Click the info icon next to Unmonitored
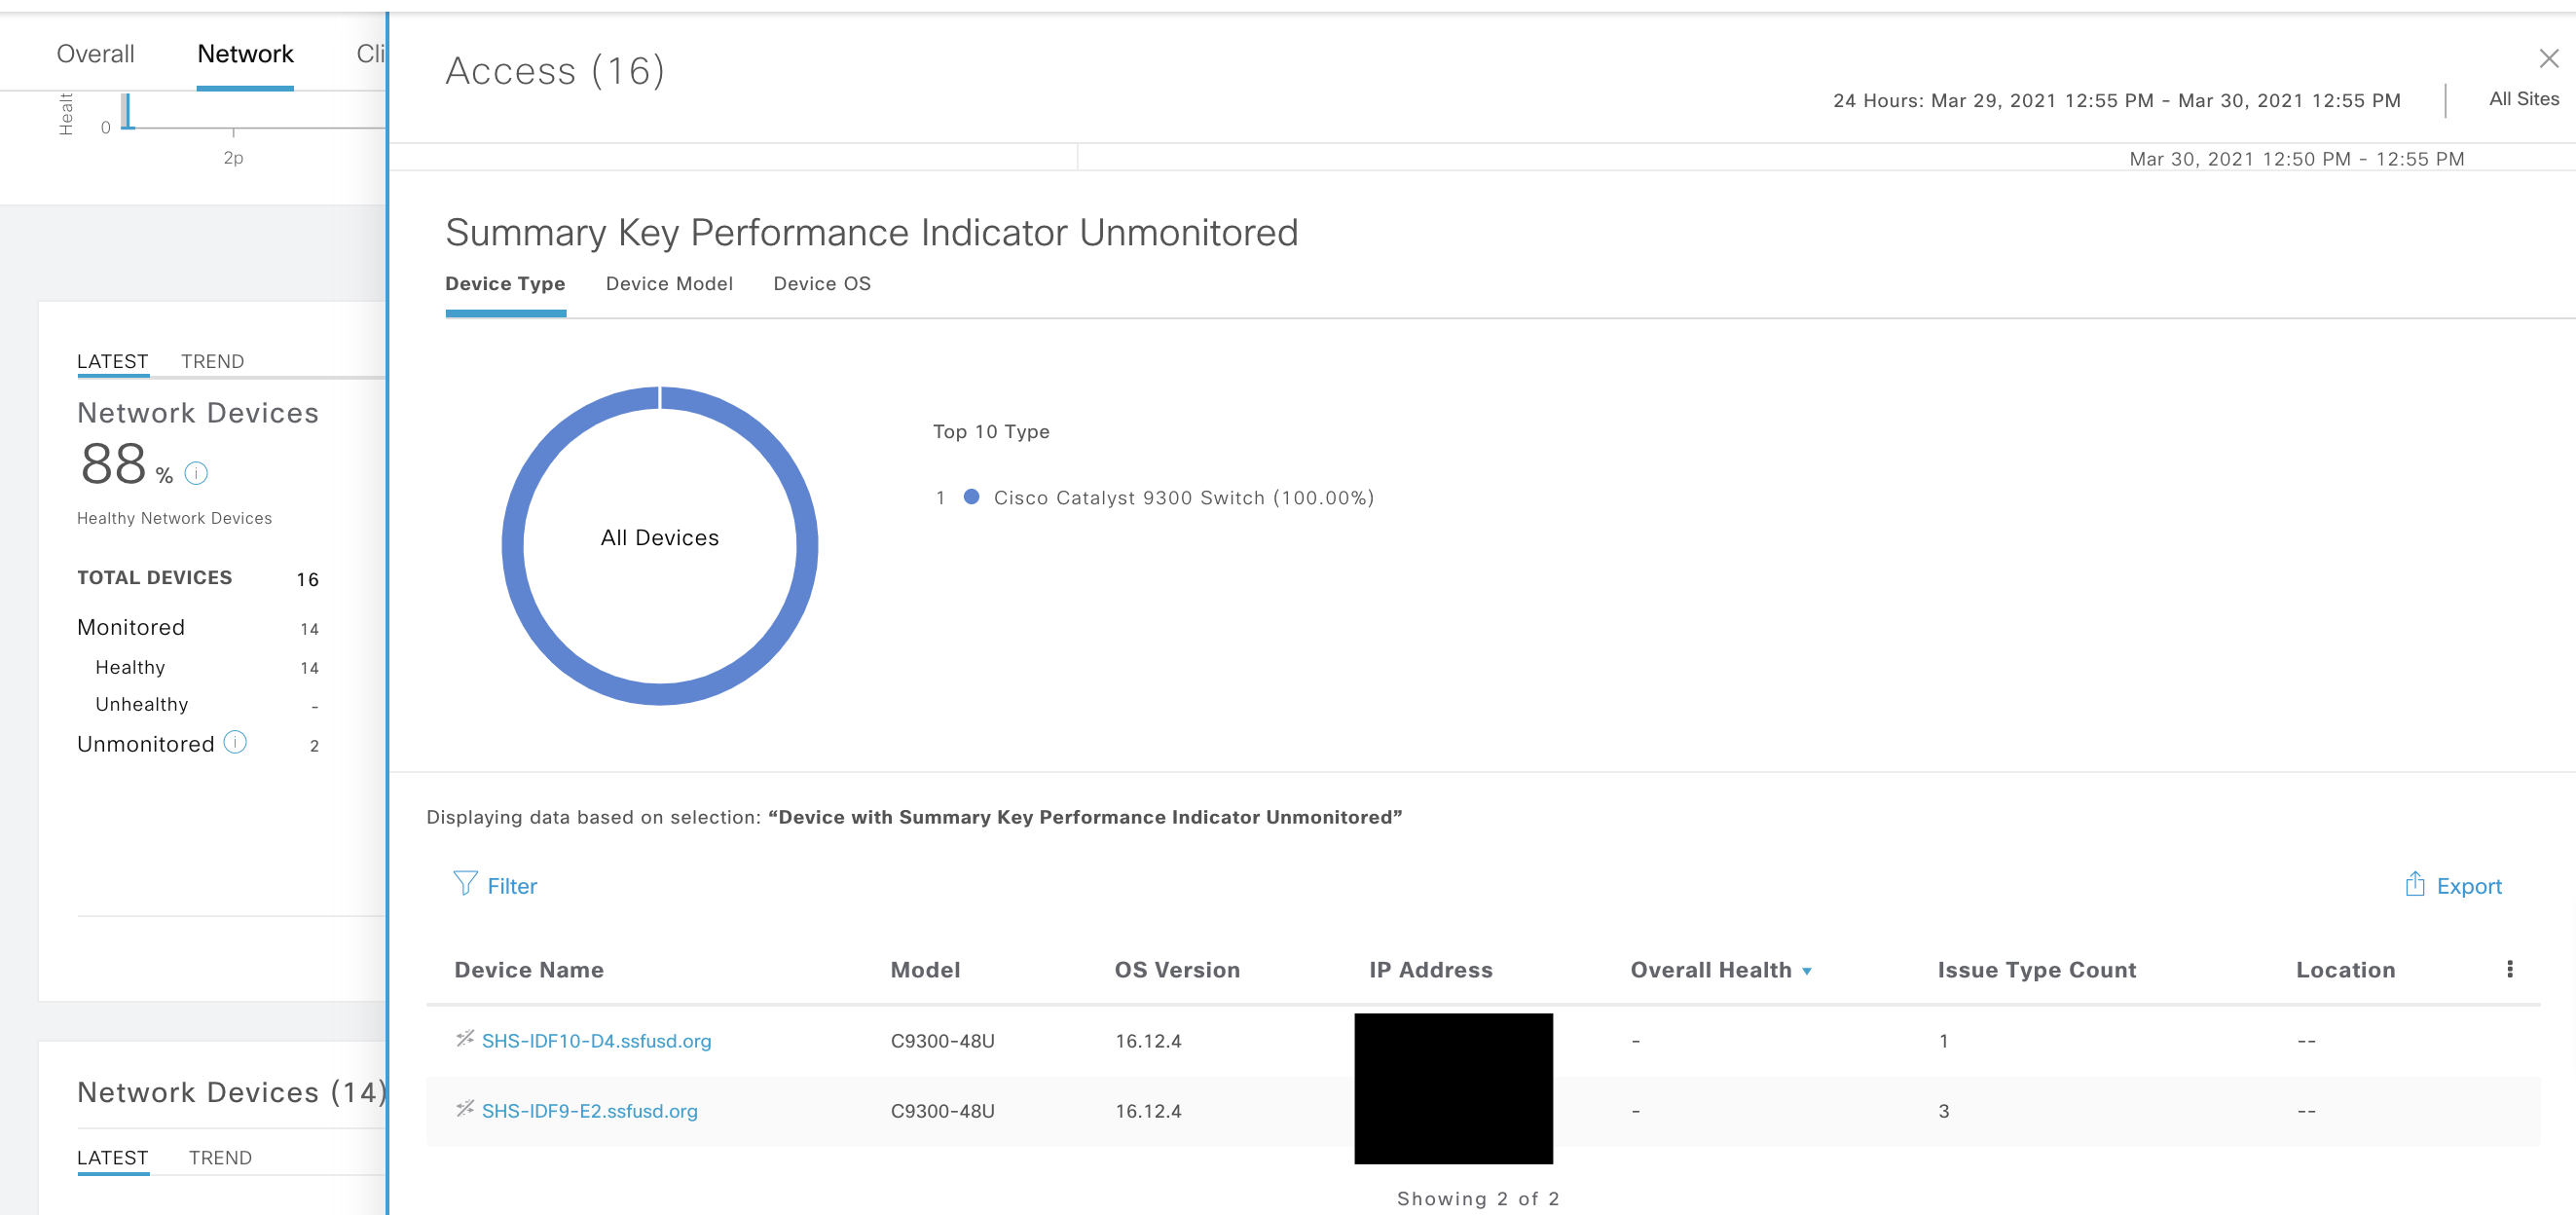Viewport: 2576px width, 1215px height. pyautogui.click(x=236, y=742)
